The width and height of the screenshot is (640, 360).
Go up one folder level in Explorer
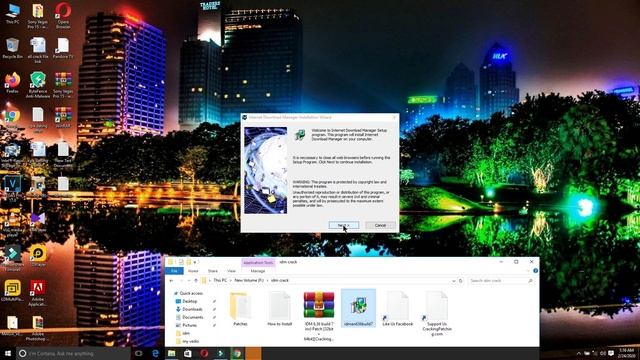(196, 281)
